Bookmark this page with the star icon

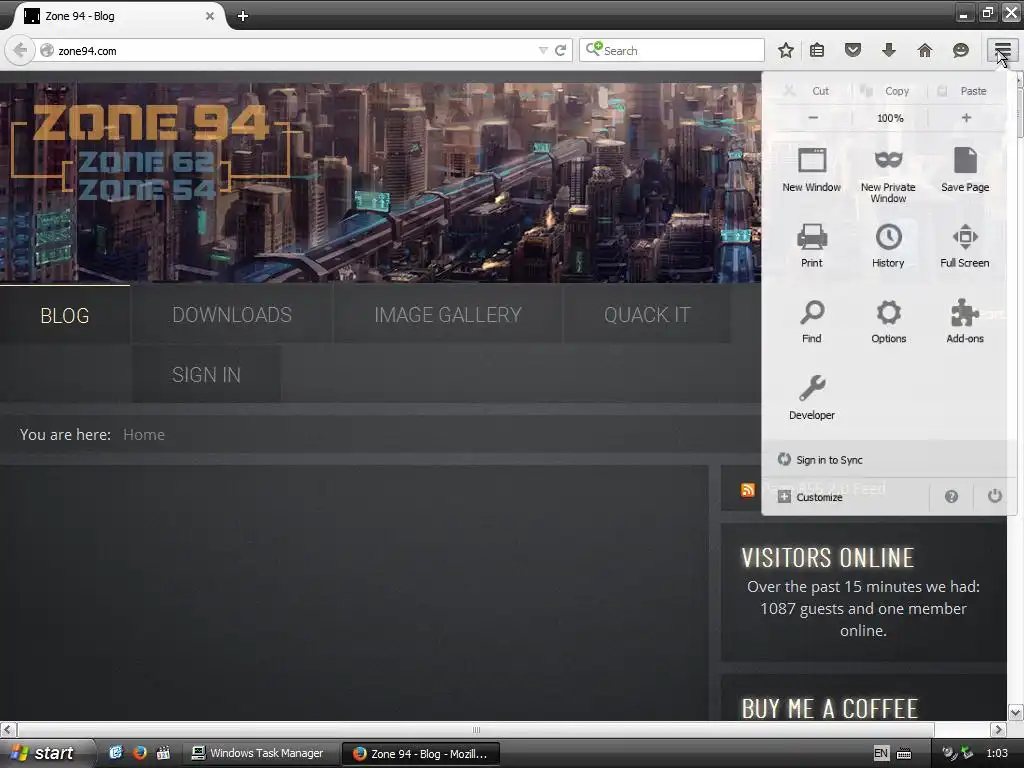(x=786, y=50)
